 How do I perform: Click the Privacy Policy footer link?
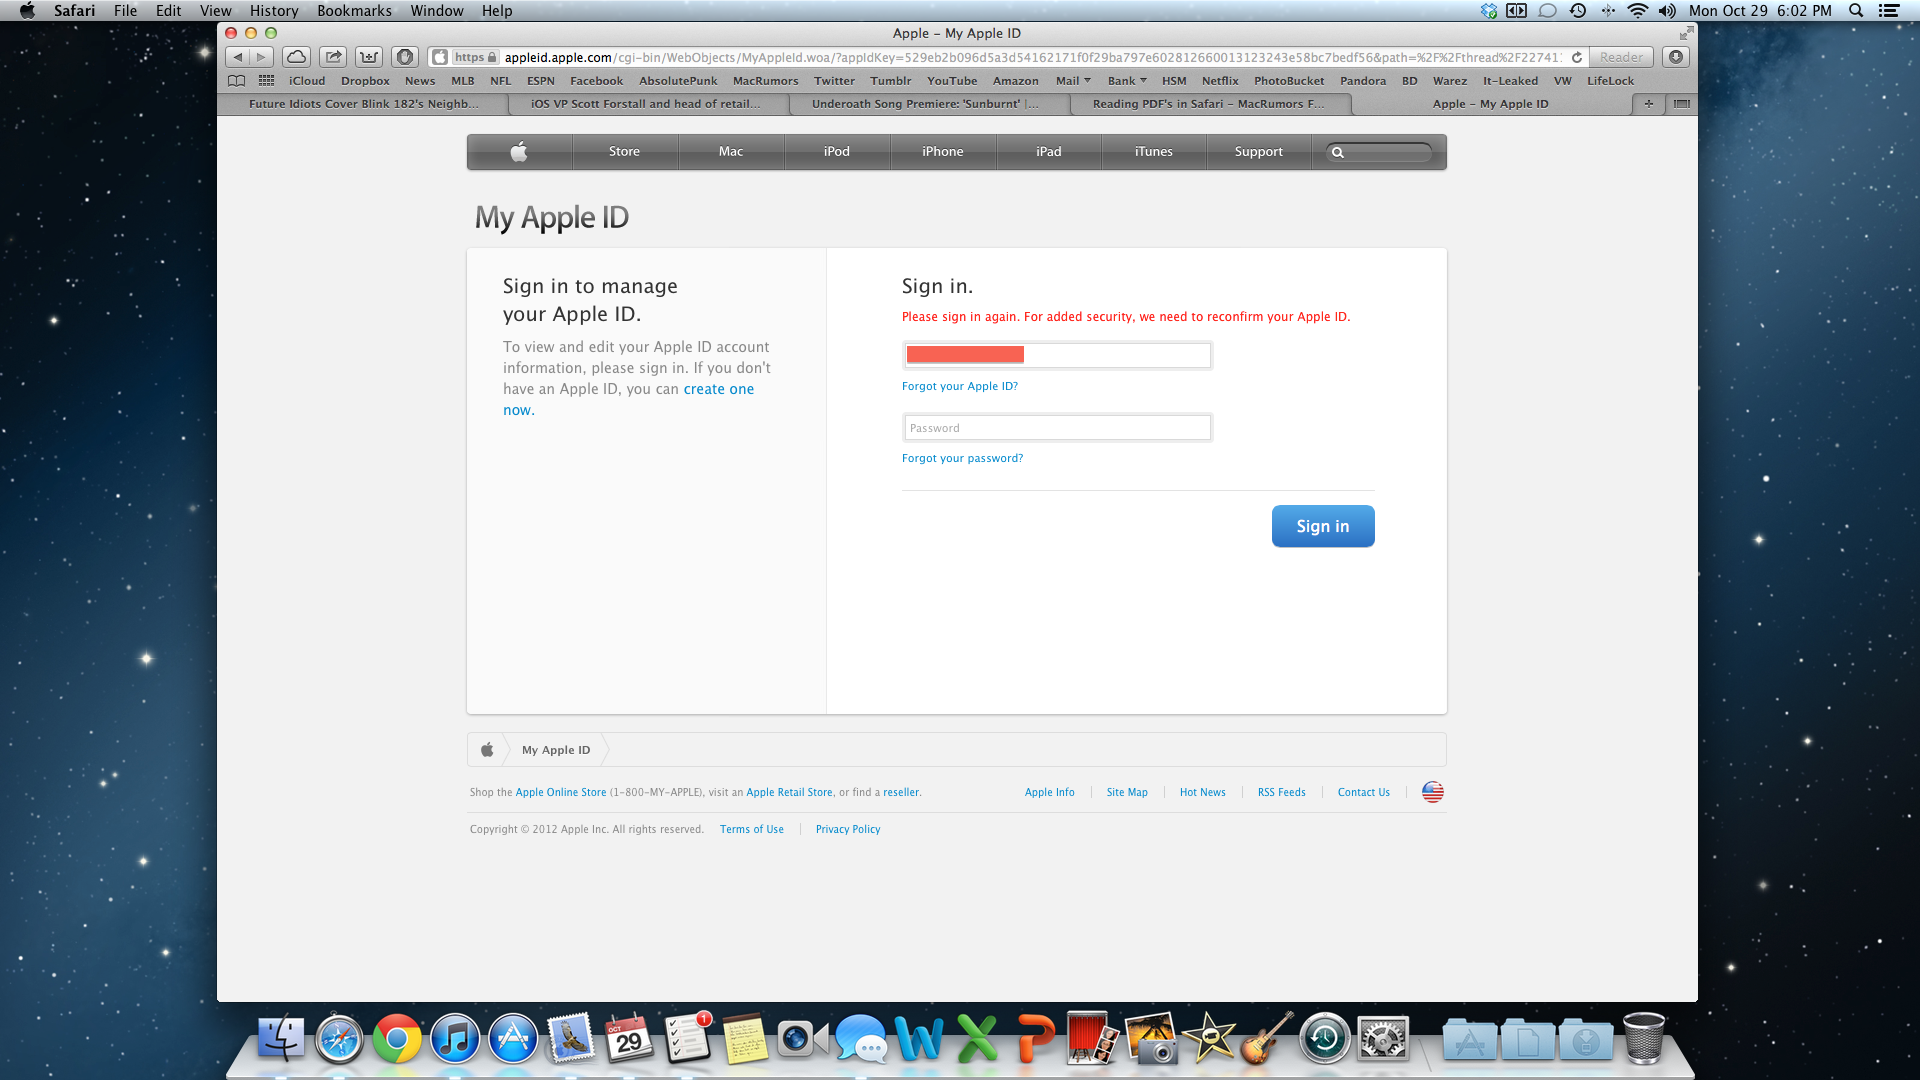point(848,829)
